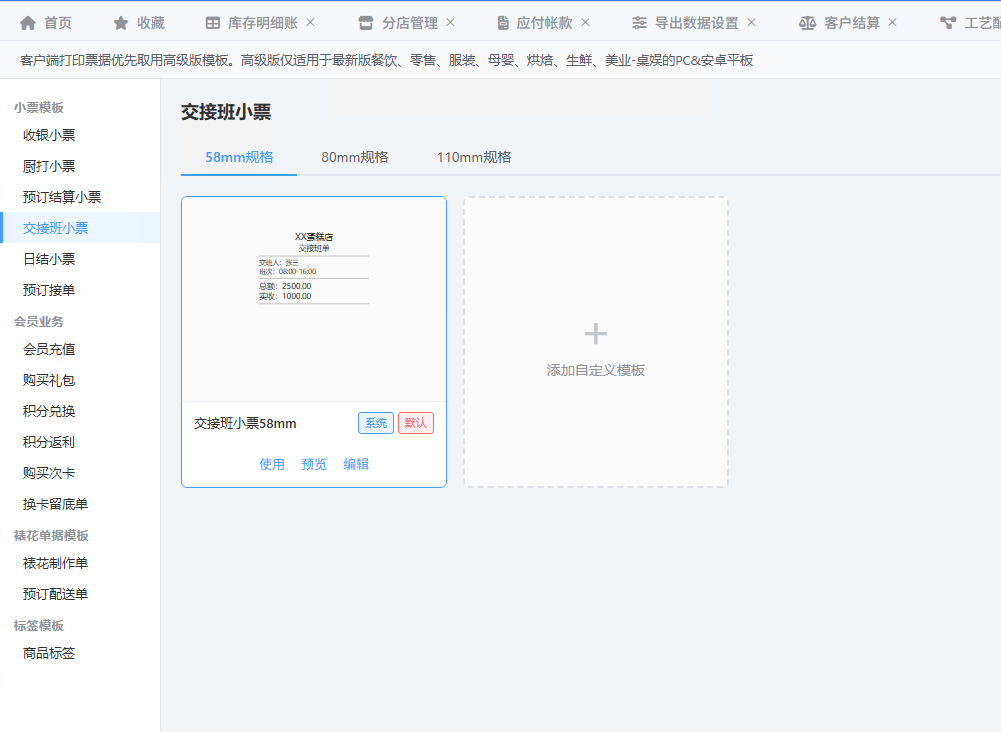
Task: Select the 58mm规格 tab
Action: pyautogui.click(x=239, y=157)
